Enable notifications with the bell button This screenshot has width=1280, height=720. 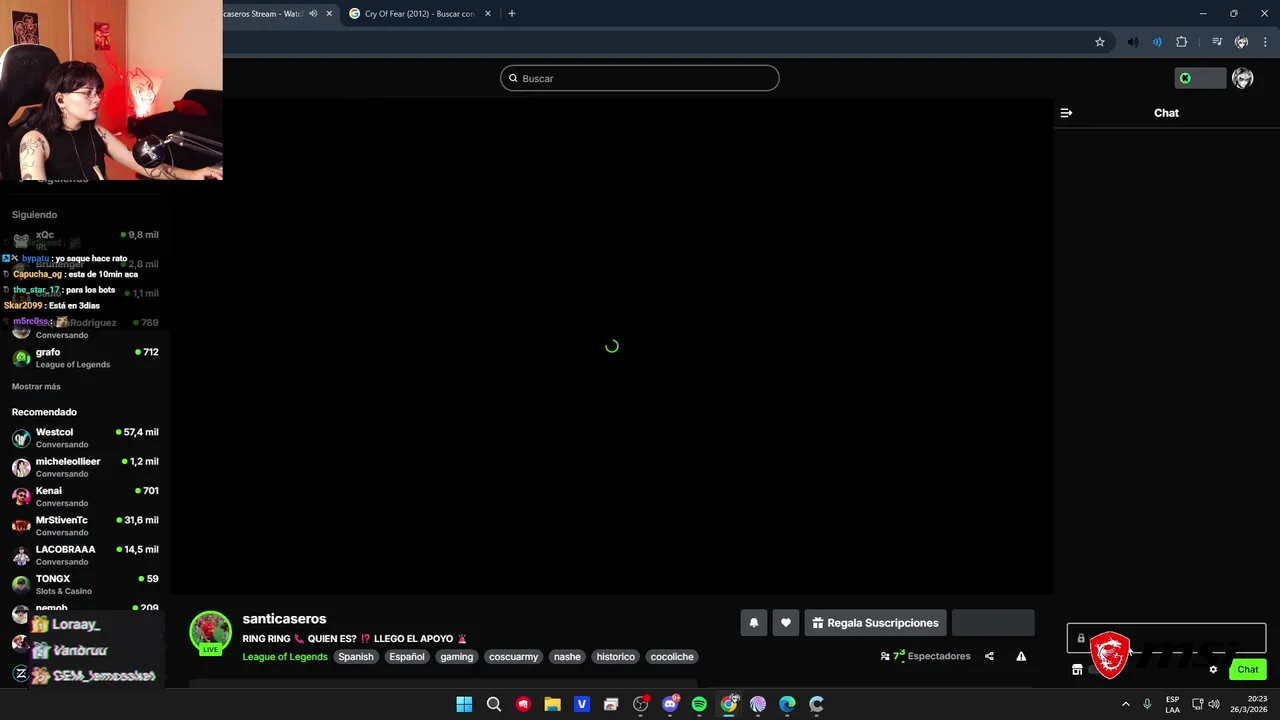[x=754, y=623]
